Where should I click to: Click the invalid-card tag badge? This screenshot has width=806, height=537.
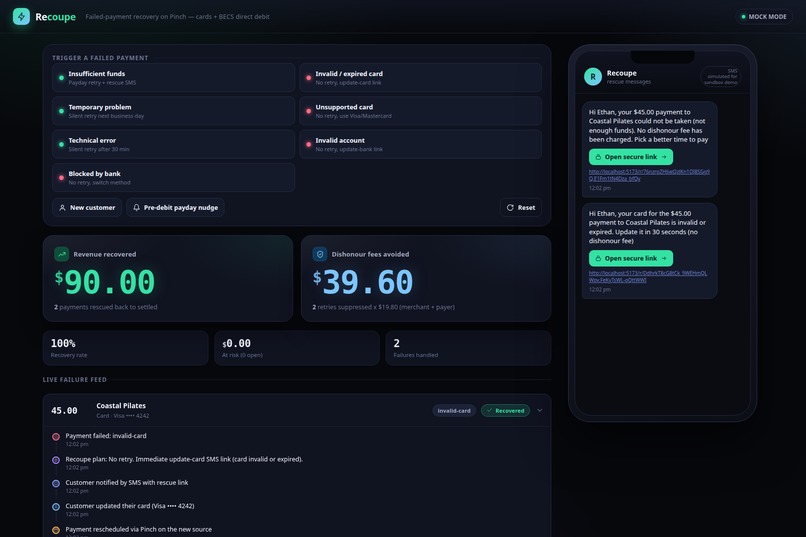[x=454, y=411]
